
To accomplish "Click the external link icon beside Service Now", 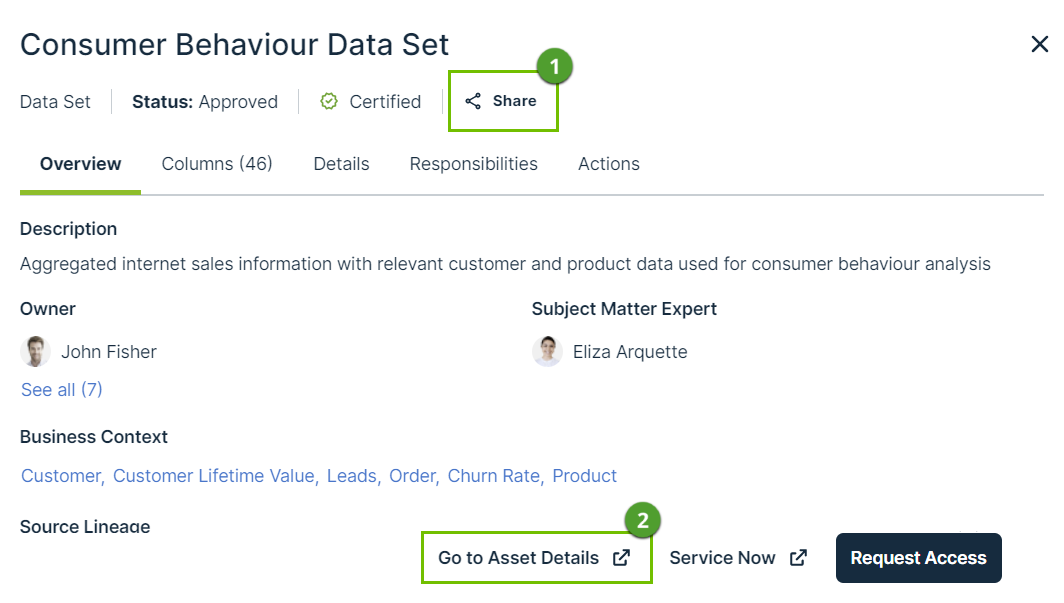I will [798, 558].
